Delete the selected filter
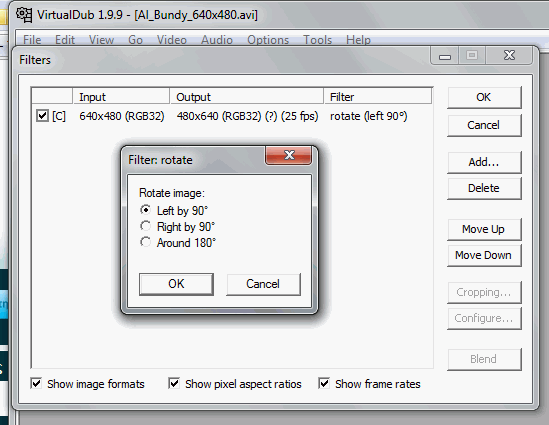The height and width of the screenshot is (425, 549). coord(484,188)
